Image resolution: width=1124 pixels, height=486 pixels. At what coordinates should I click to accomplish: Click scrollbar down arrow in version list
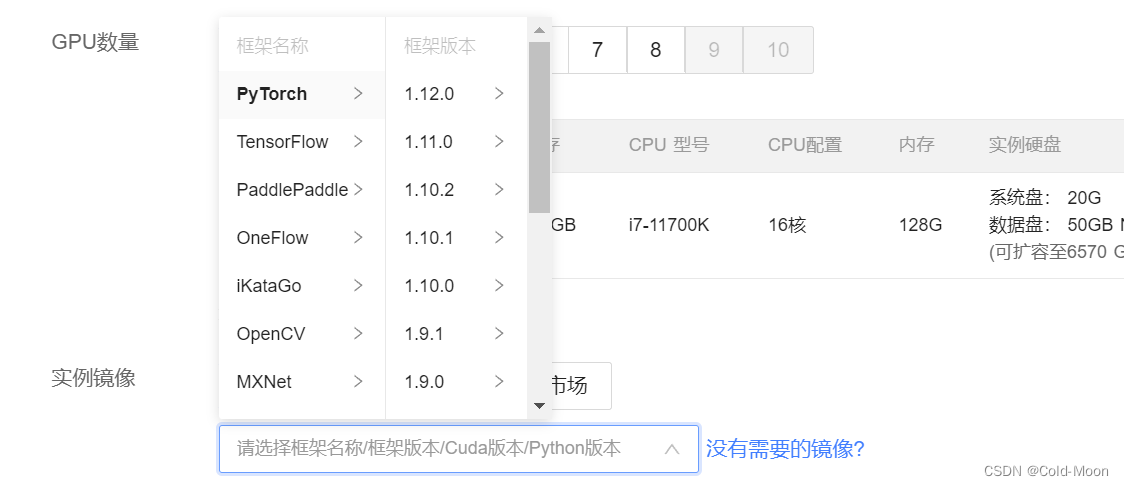pos(540,406)
